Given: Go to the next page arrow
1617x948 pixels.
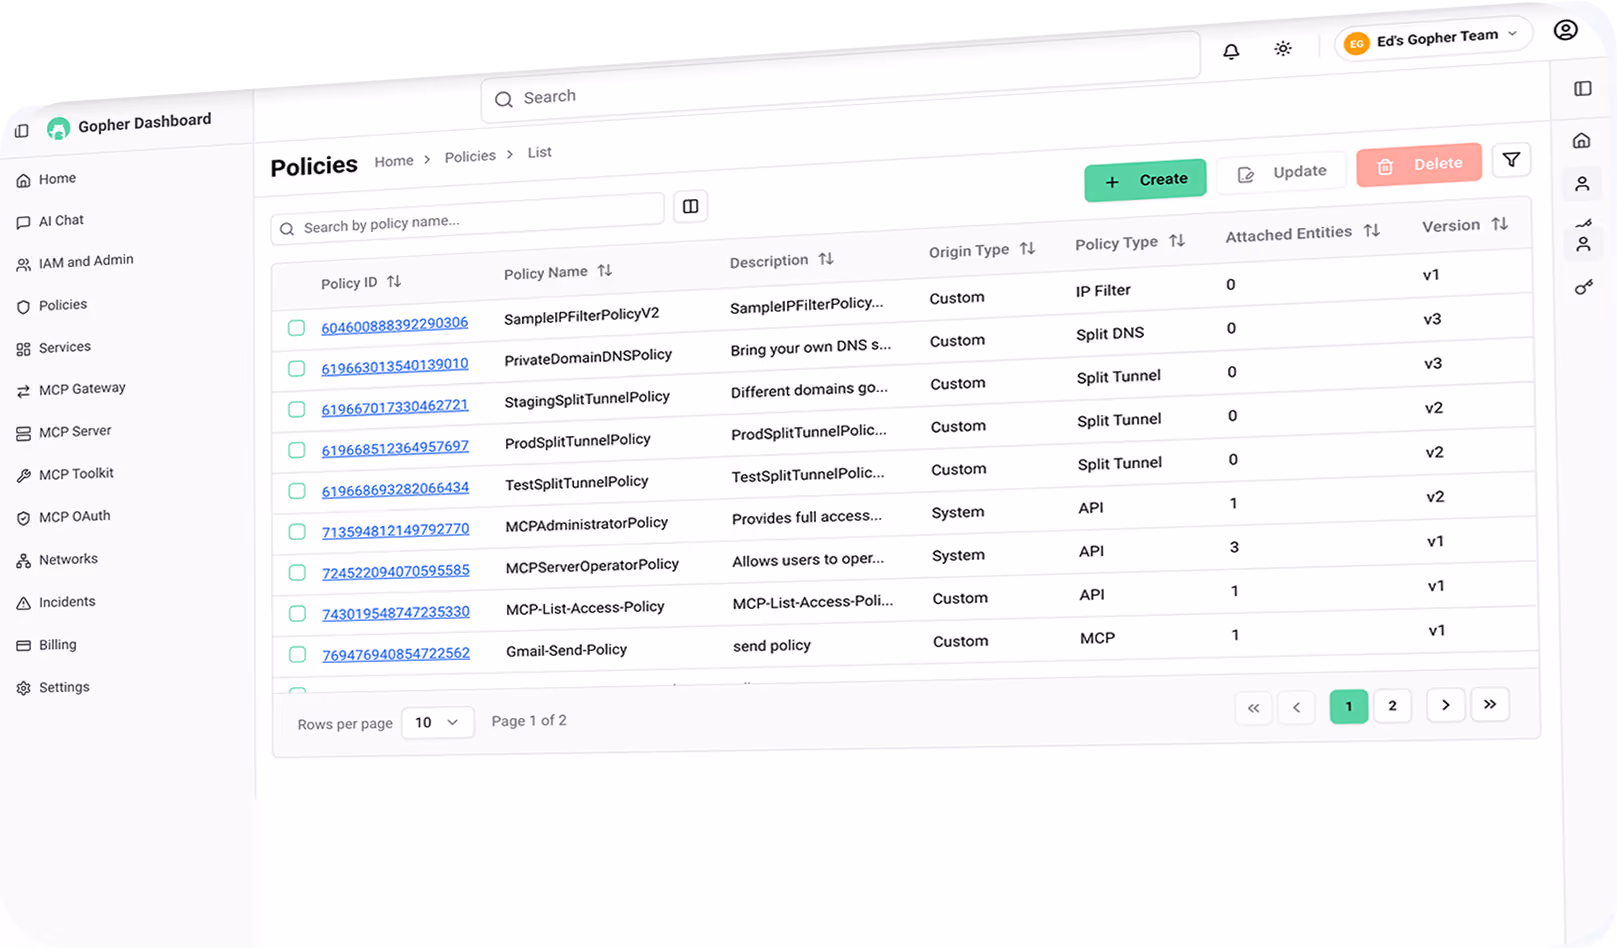Looking at the screenshot, I should pos(1445,705).
